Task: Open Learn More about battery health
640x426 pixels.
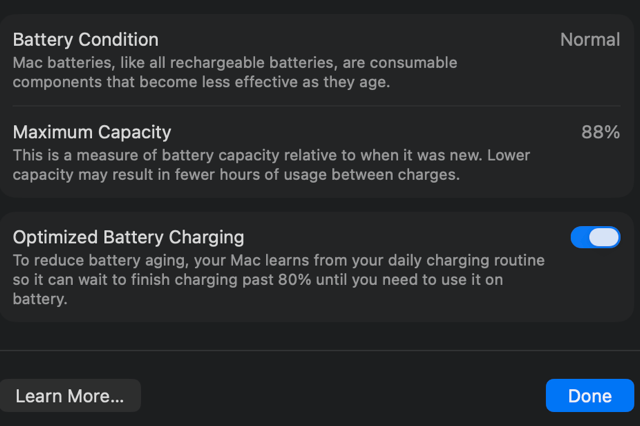Action: [x=70, y=396]
